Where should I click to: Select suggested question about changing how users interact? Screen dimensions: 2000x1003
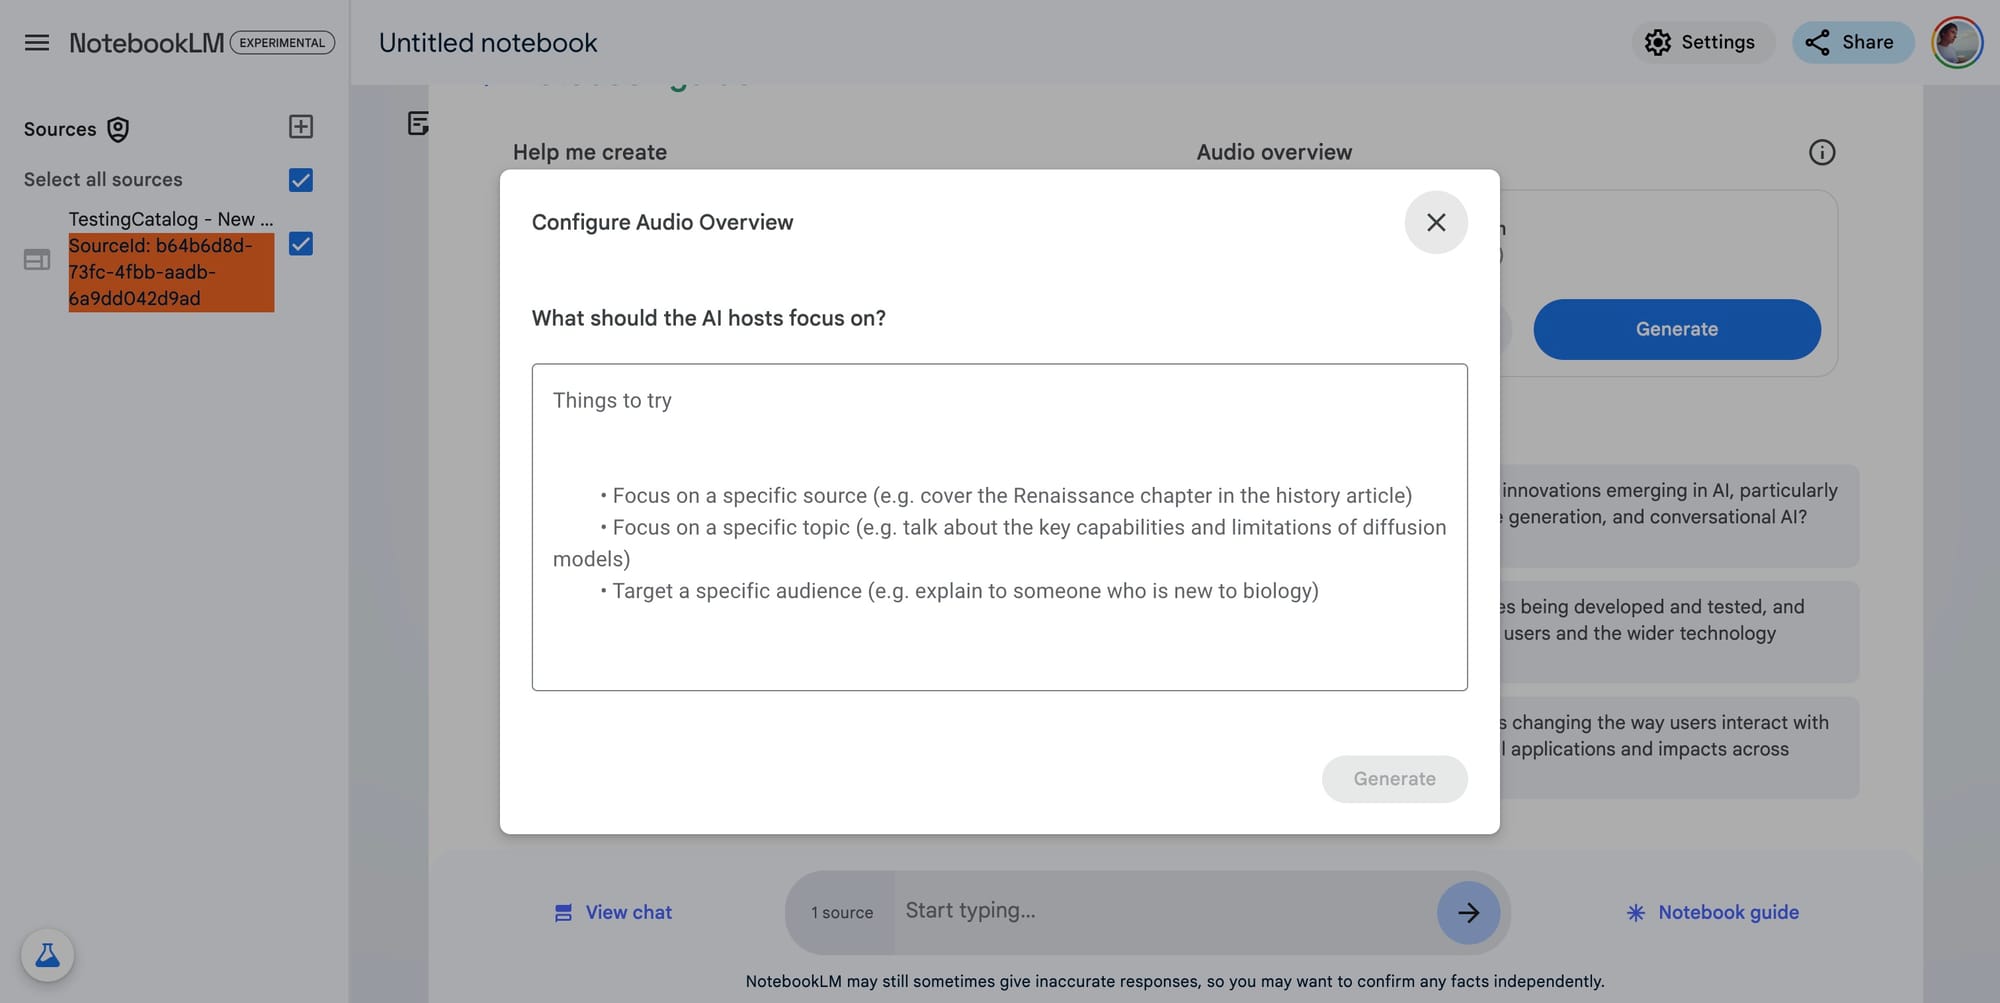[1679, 748]
